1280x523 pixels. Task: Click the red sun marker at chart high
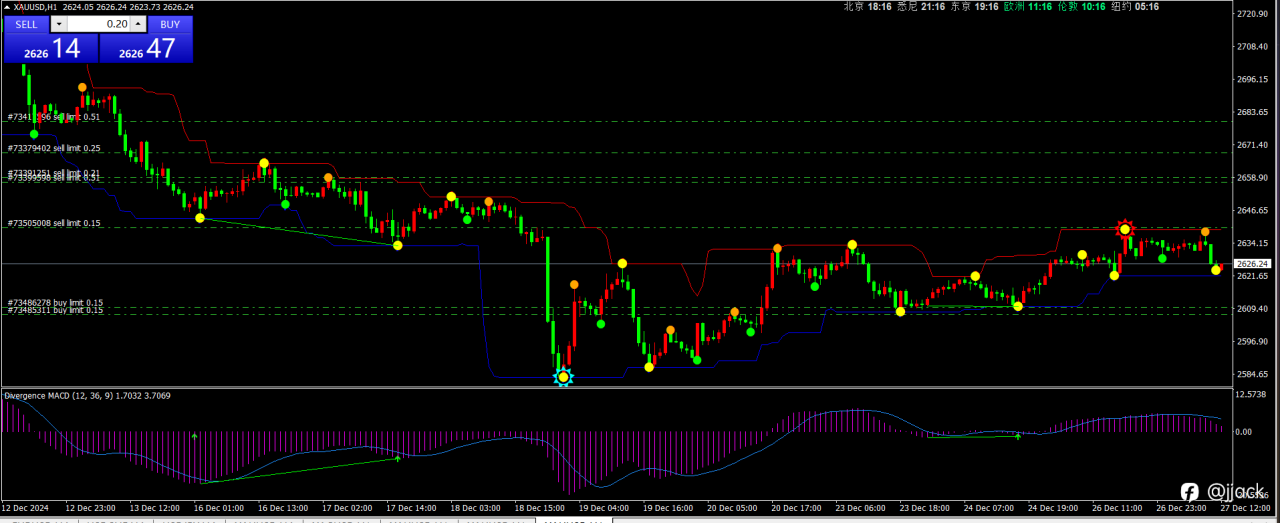point(1125,229)
